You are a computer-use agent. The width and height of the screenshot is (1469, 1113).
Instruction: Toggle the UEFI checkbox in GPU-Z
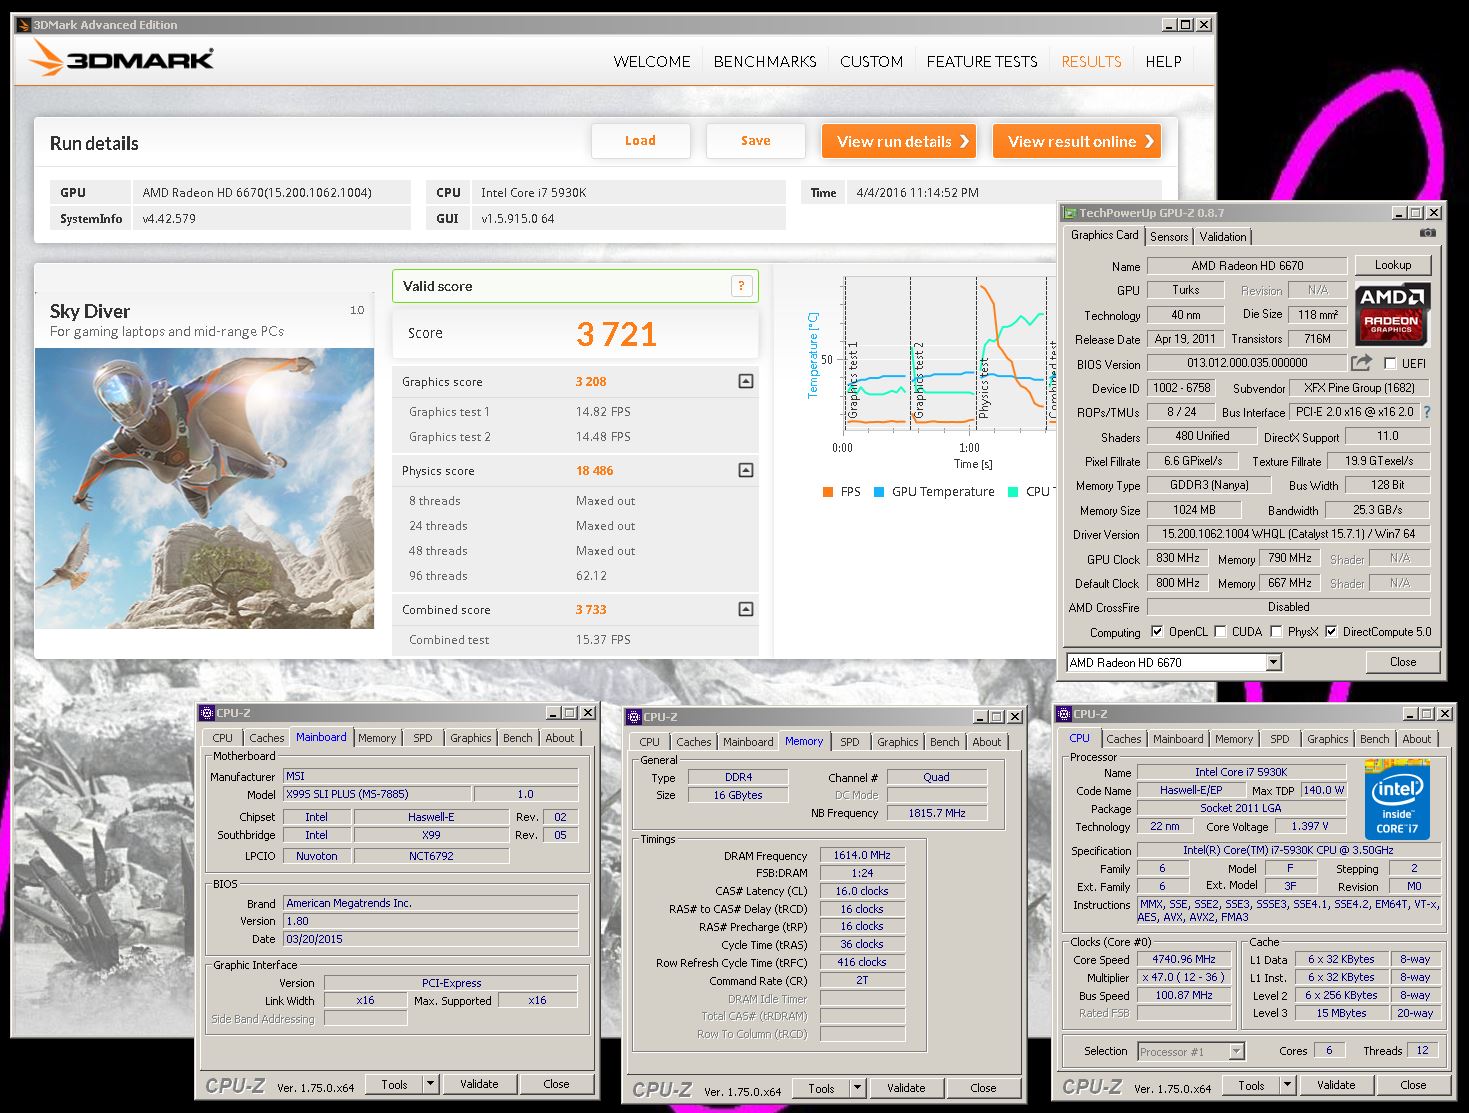[1390, 363]
